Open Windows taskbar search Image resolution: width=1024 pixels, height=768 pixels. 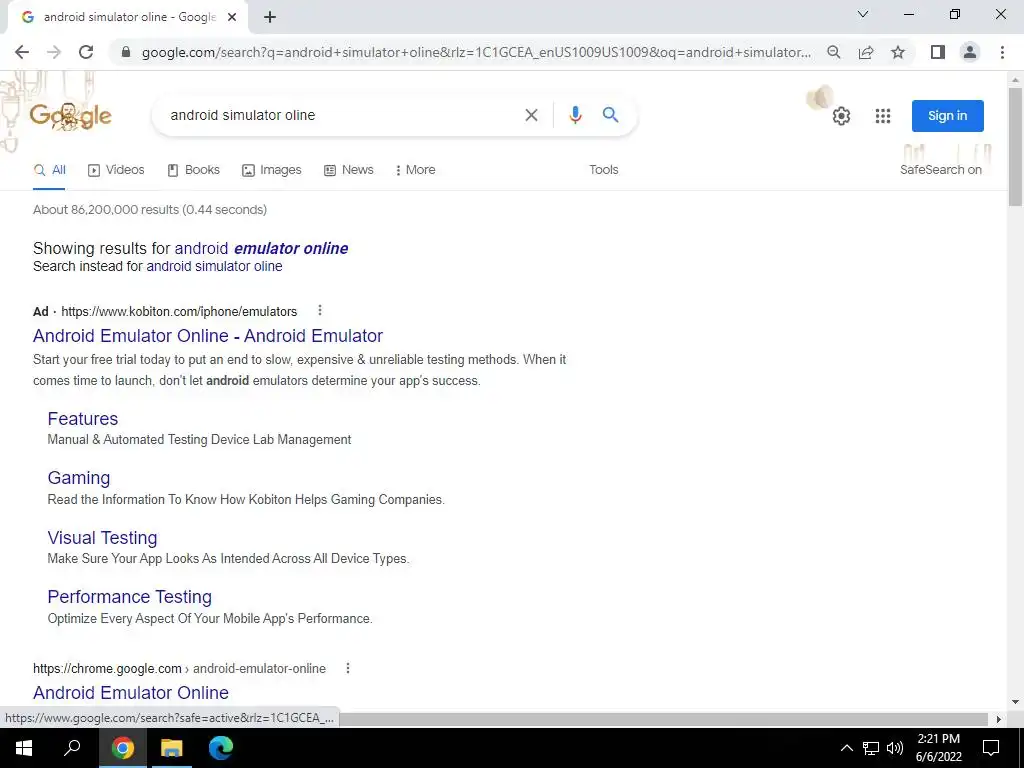(x=72, y=748)
